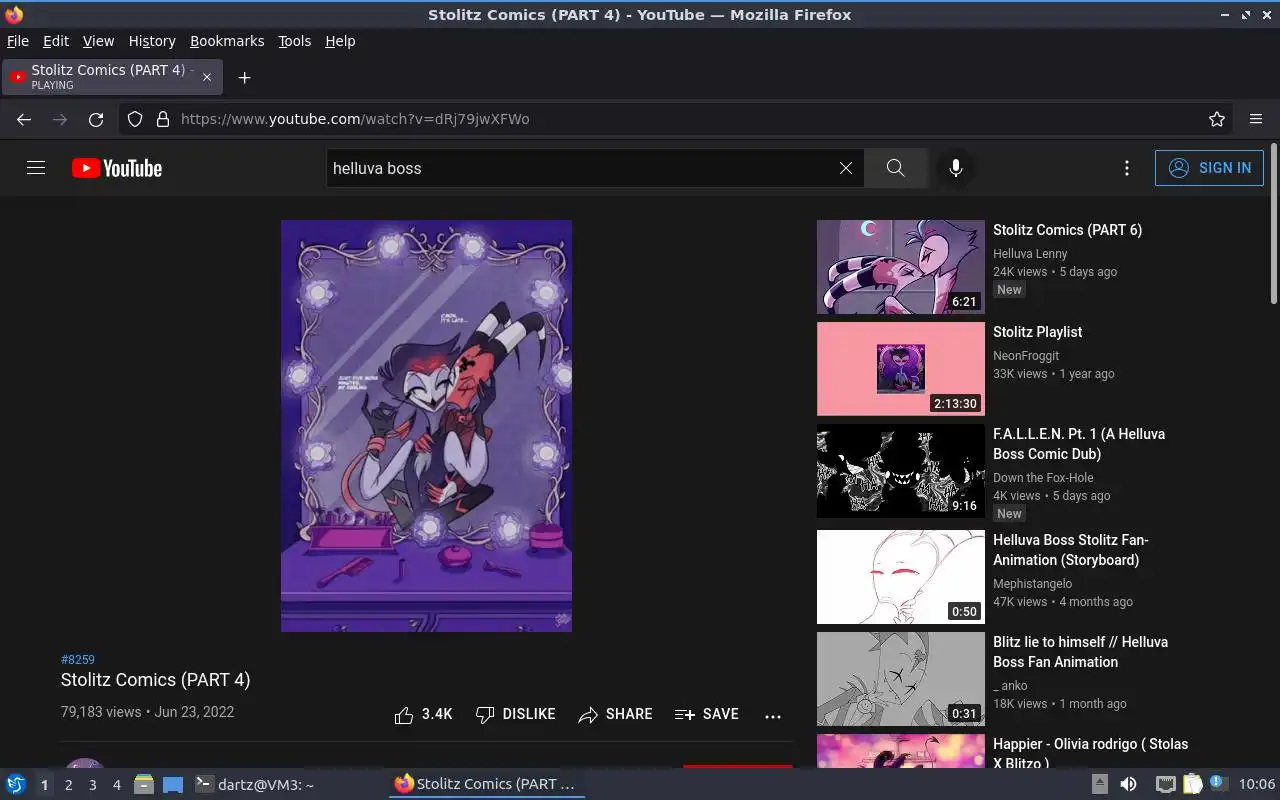Viewport: 1280px width, 800px height.
Task: Click Firefox Stolitz Comics taskbar button
Action: tap(486, 784)
